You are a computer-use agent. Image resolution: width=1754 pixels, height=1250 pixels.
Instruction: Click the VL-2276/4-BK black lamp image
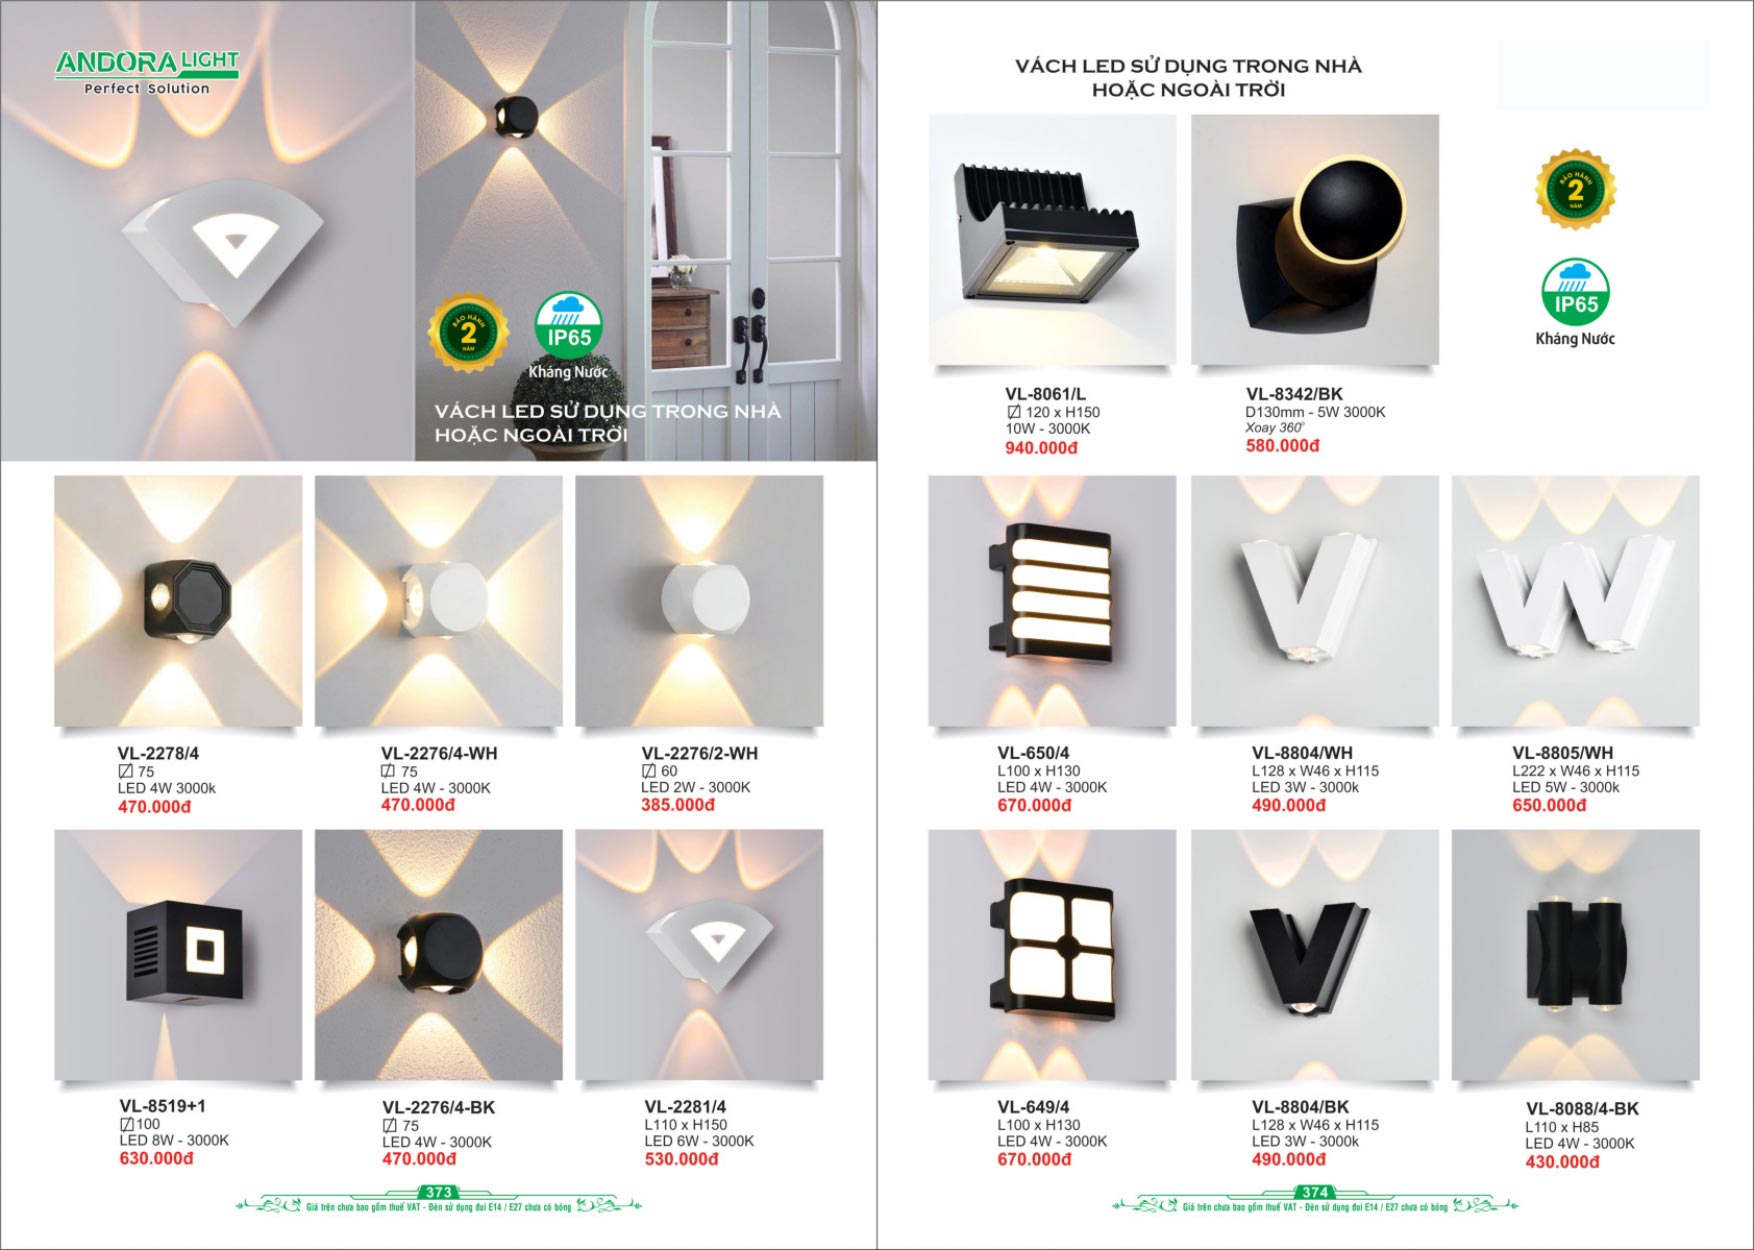pyautogui.click(x=439, y=955)
